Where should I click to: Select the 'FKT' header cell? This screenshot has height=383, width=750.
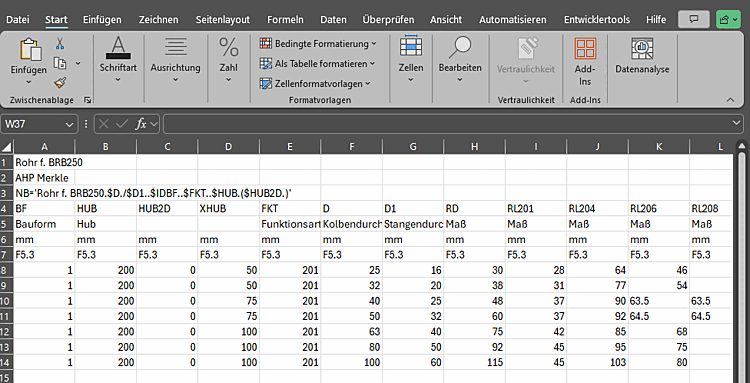pyautogui.click(x=290, y=208)
